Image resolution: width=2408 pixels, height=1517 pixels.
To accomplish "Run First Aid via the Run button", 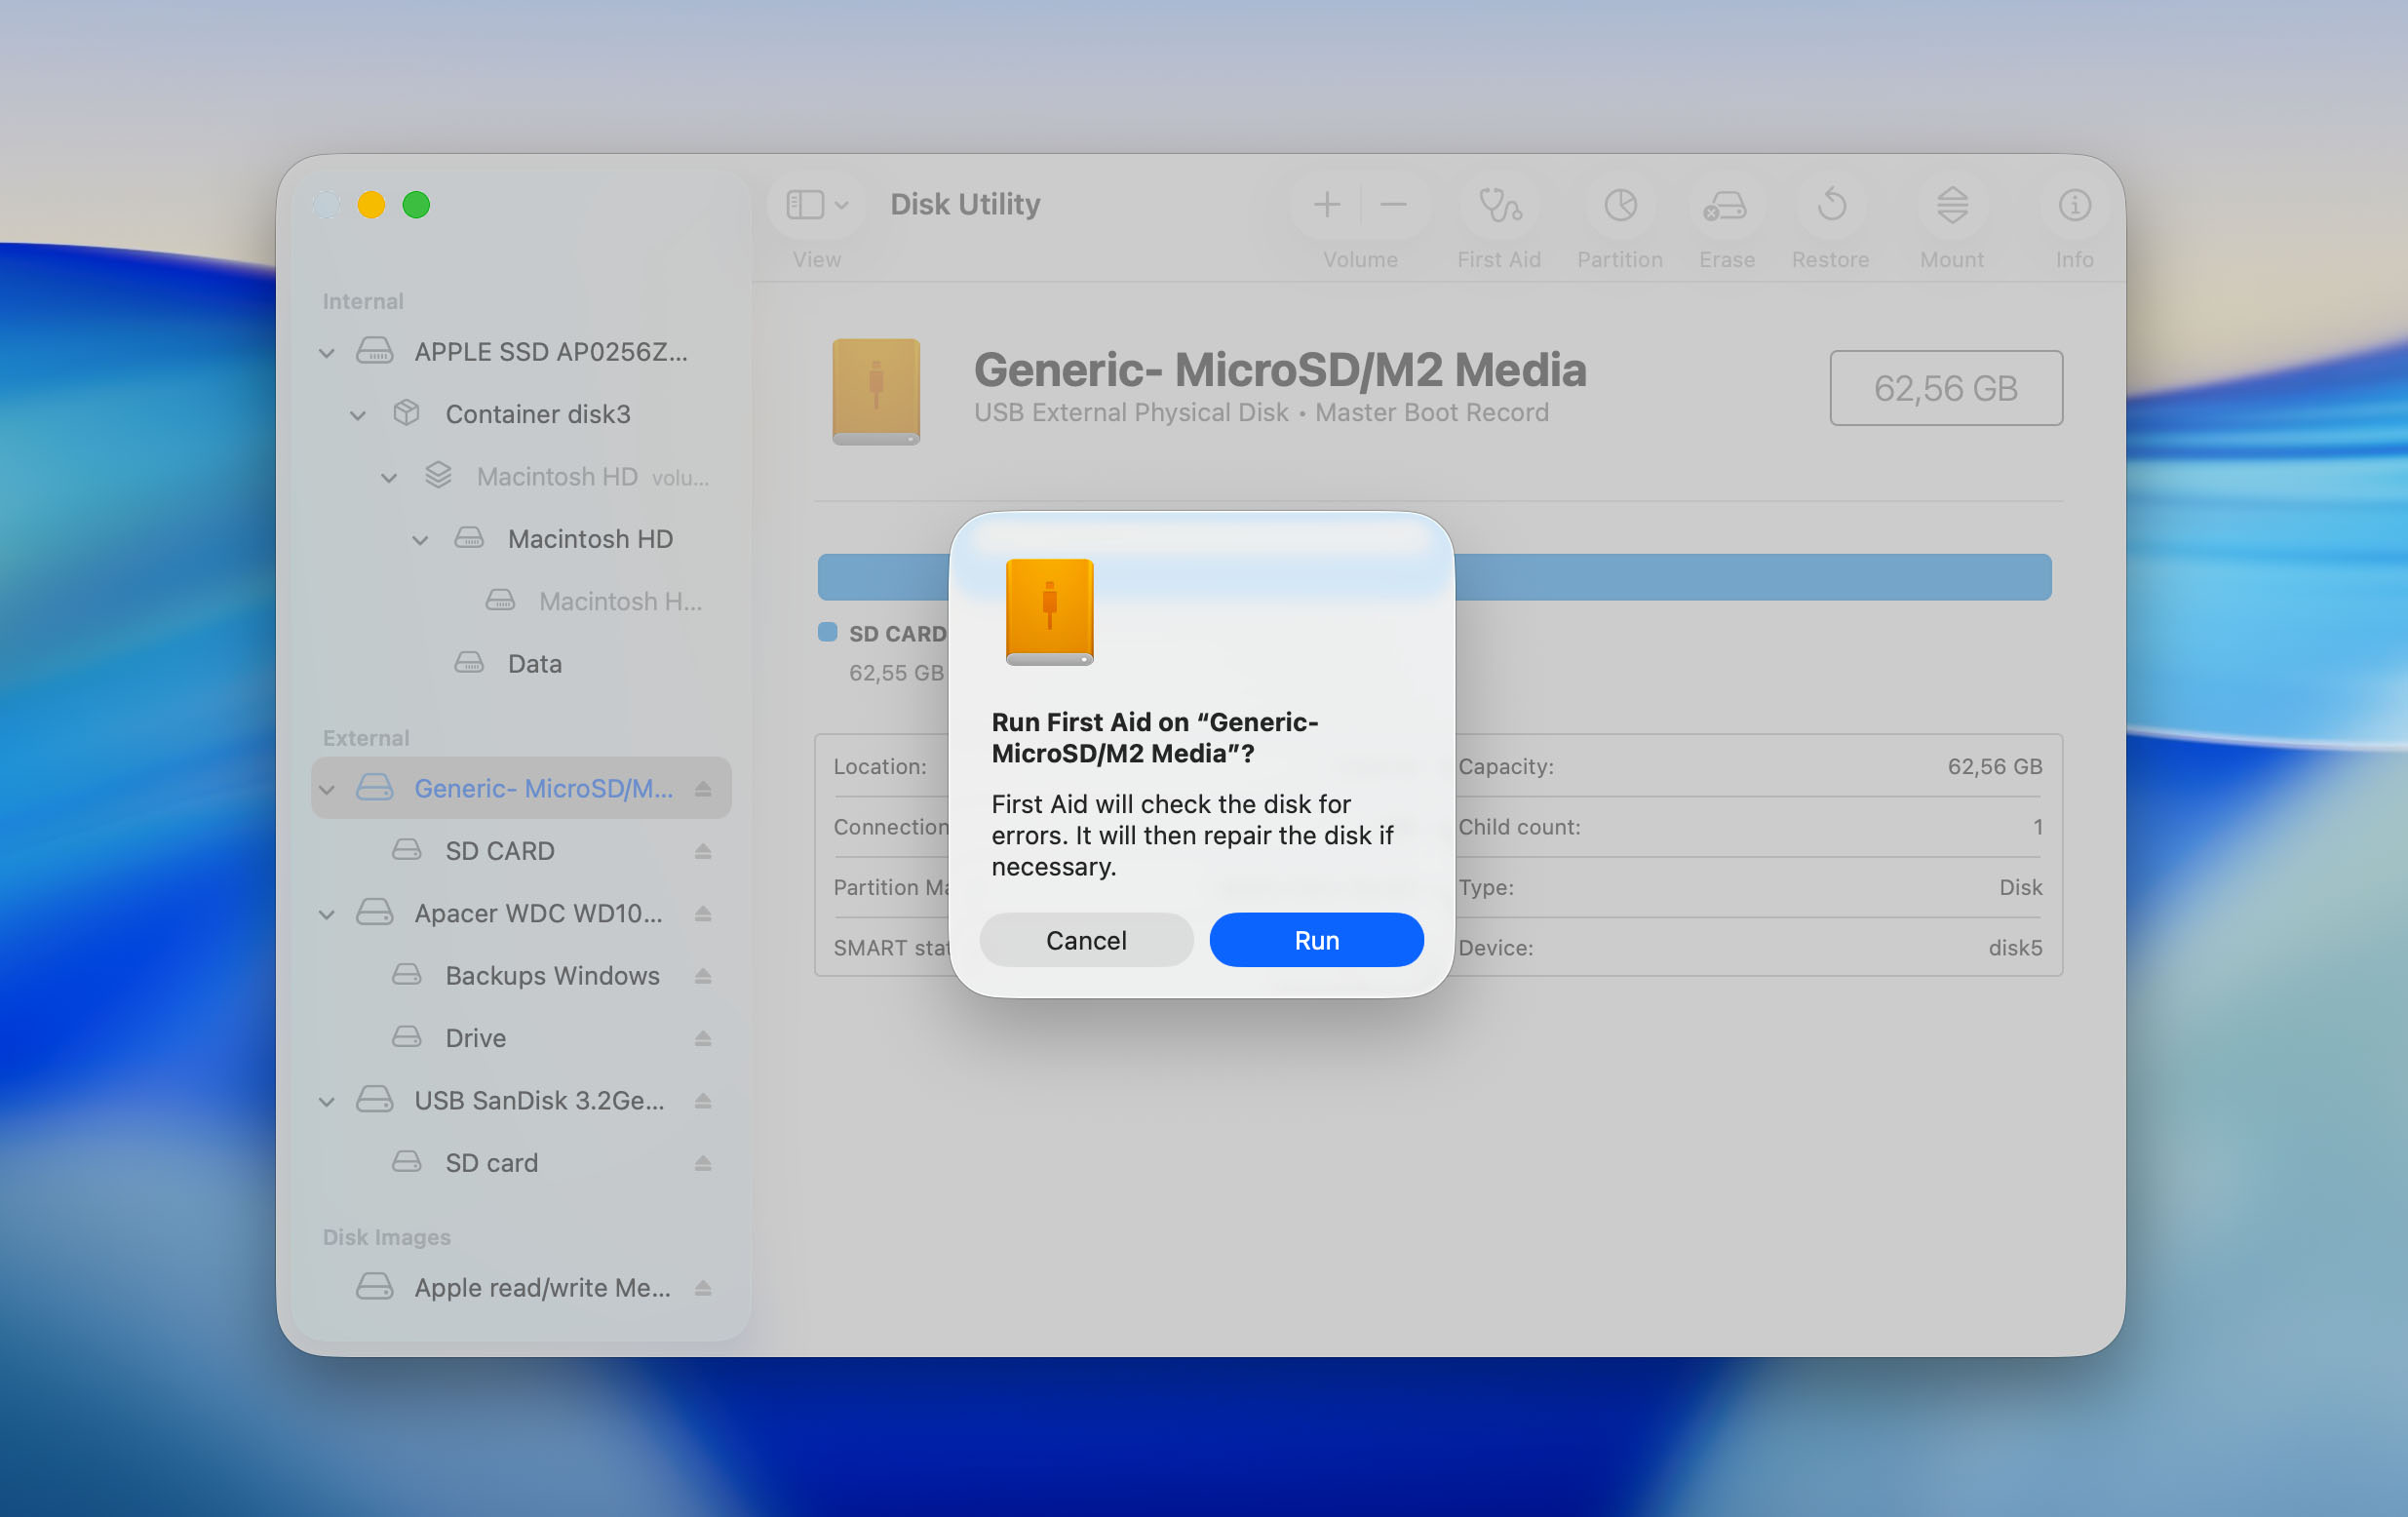I will pyautogui.click(x=1316, y=939).
